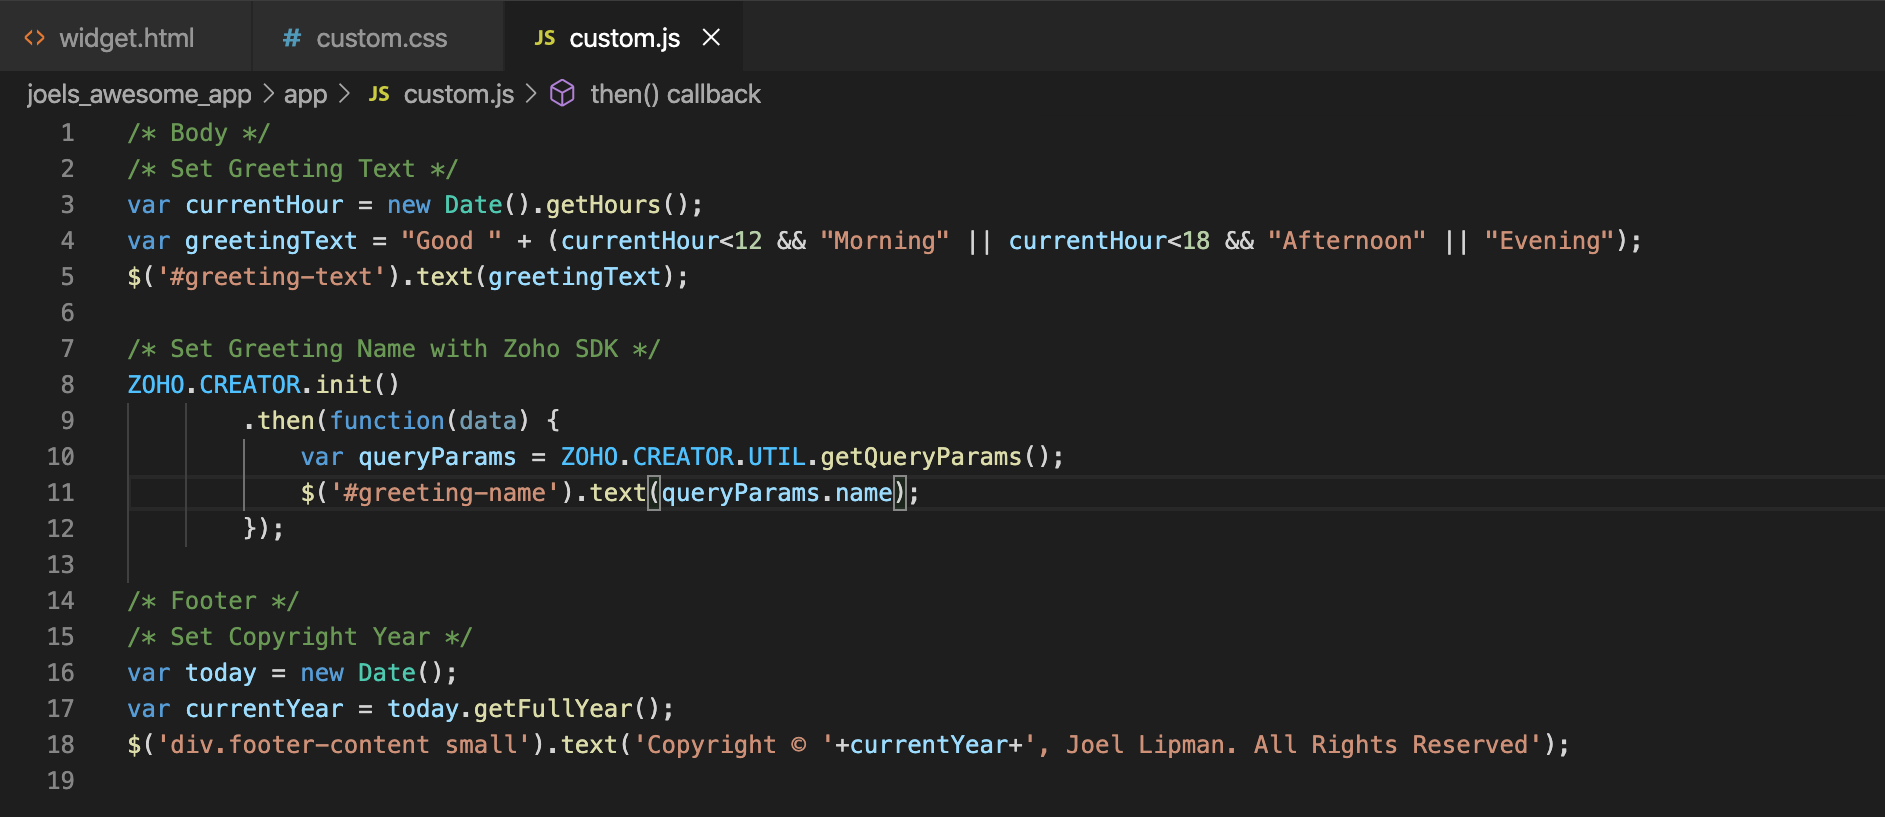1885x817 pixels.
Task: Click the HTML file icon on widget.html tab
Action: pos(35,38)
